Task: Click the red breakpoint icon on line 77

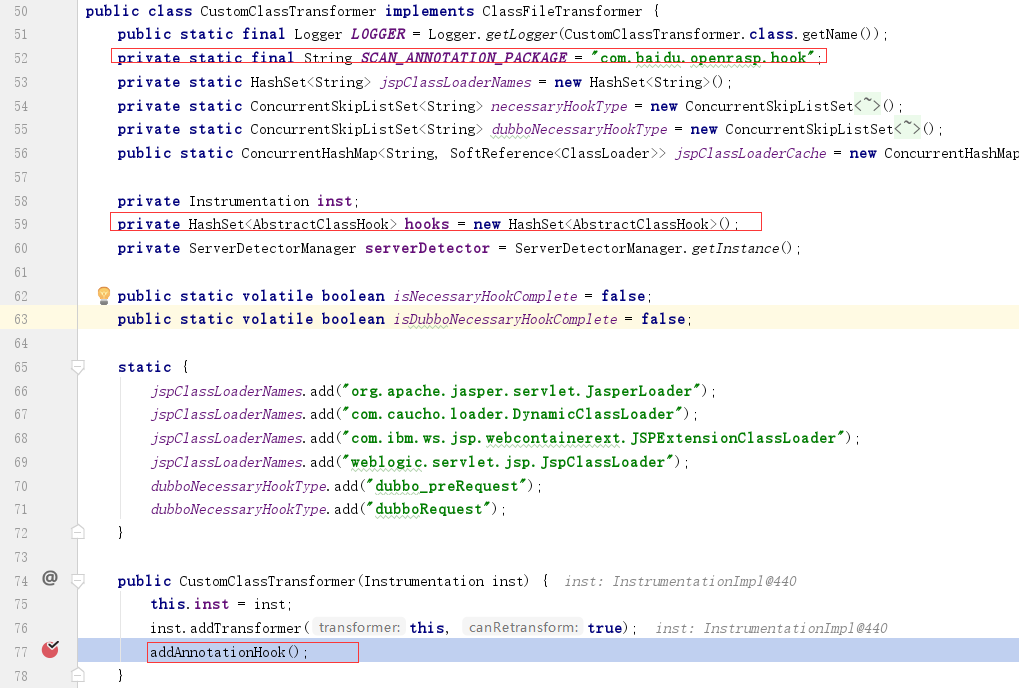Action: [x=50, y=649]
